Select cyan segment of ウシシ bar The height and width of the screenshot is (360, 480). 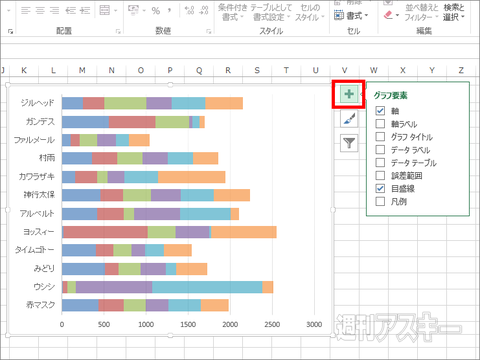tap(207, 287)
